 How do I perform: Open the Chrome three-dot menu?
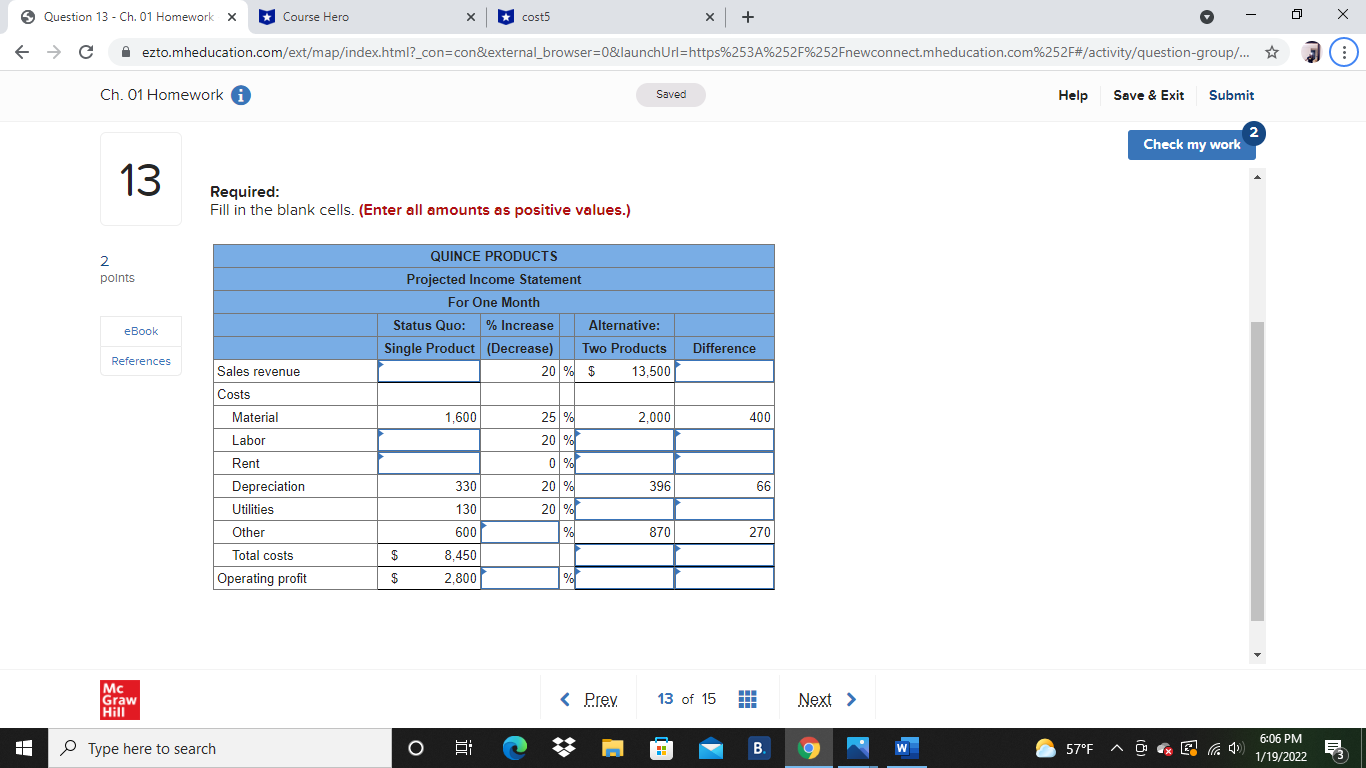point(1344,51)
